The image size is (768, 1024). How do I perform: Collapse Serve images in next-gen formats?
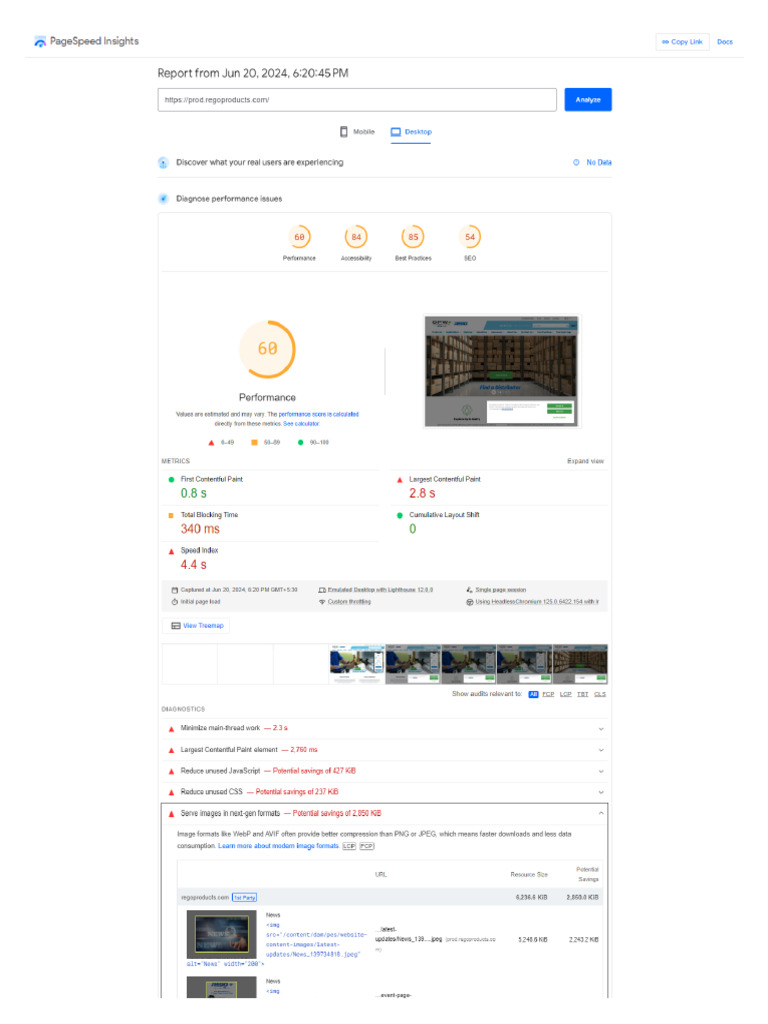pyautogui.click(x=385, y=814)
